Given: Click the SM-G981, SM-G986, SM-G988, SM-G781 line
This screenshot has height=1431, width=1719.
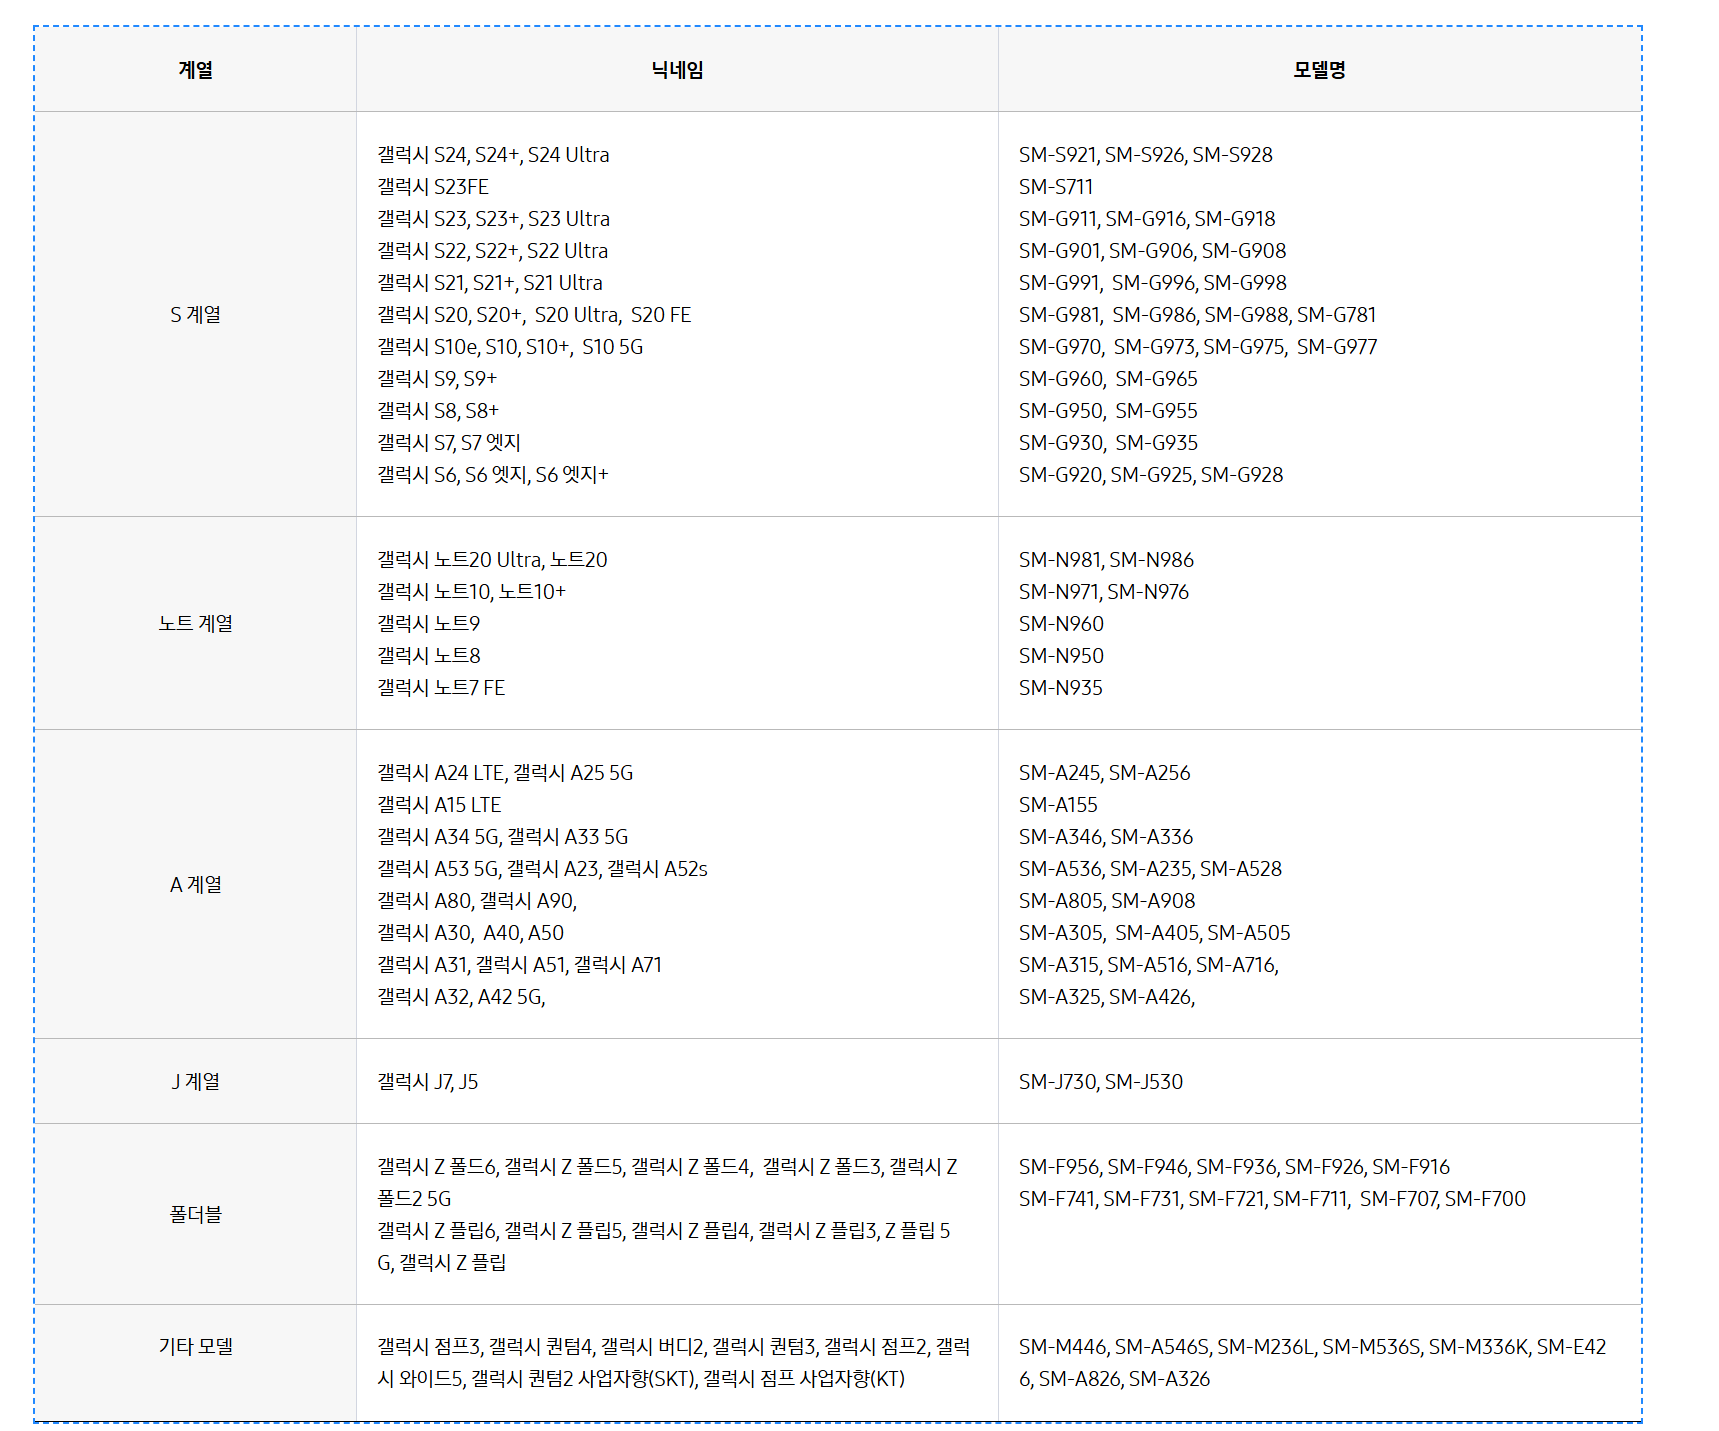Looking at the screenshot, I should coord(1198,315).
